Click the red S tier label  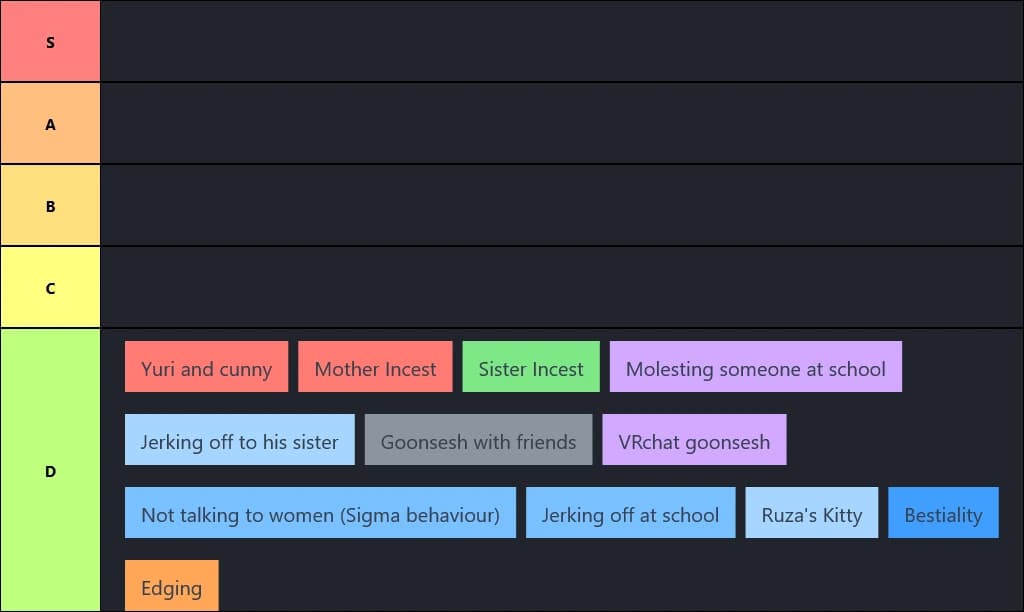point(50,42)
